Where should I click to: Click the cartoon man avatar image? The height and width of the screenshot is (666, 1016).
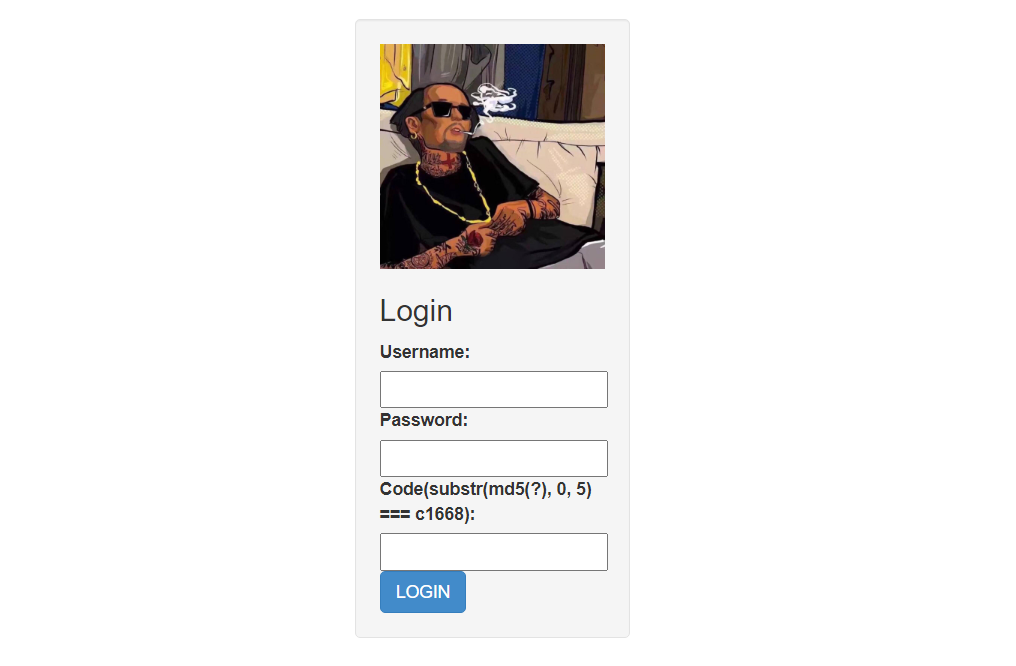(x=492, y=156)
